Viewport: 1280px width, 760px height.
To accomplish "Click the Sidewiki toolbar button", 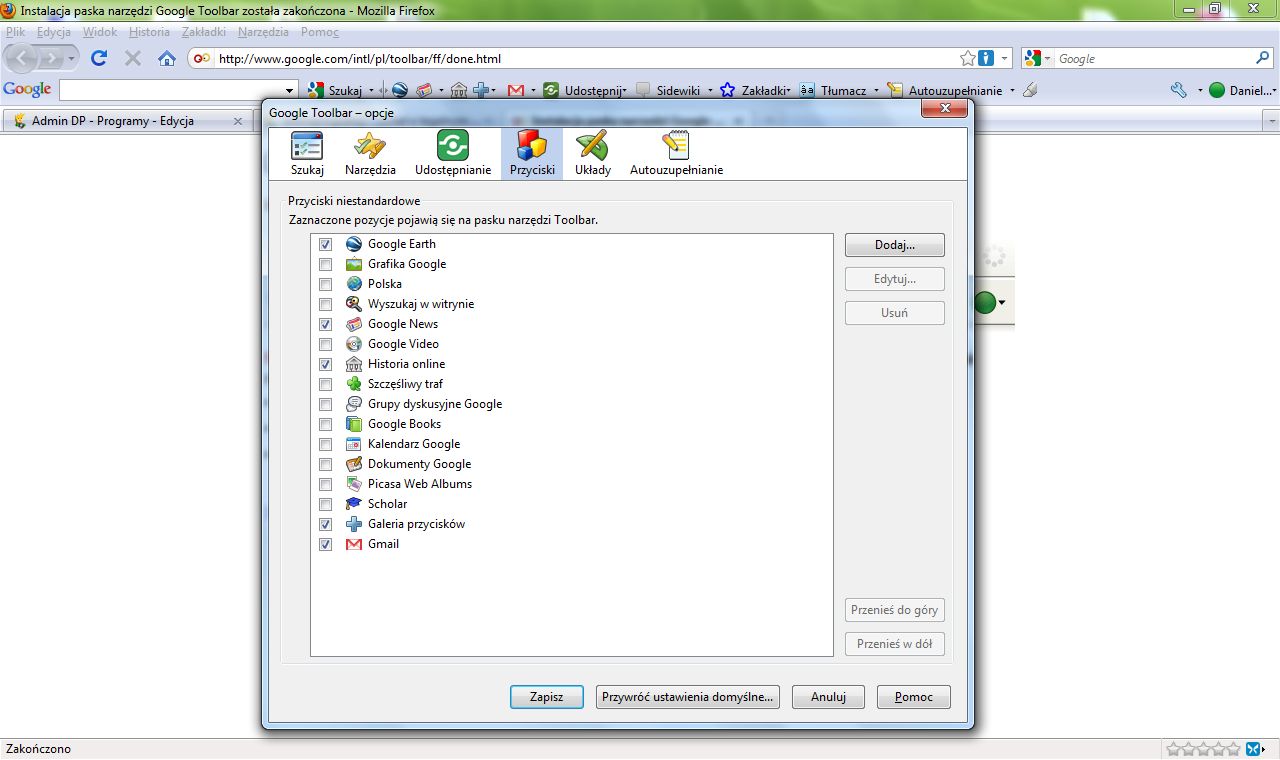I will coord(668,90).
